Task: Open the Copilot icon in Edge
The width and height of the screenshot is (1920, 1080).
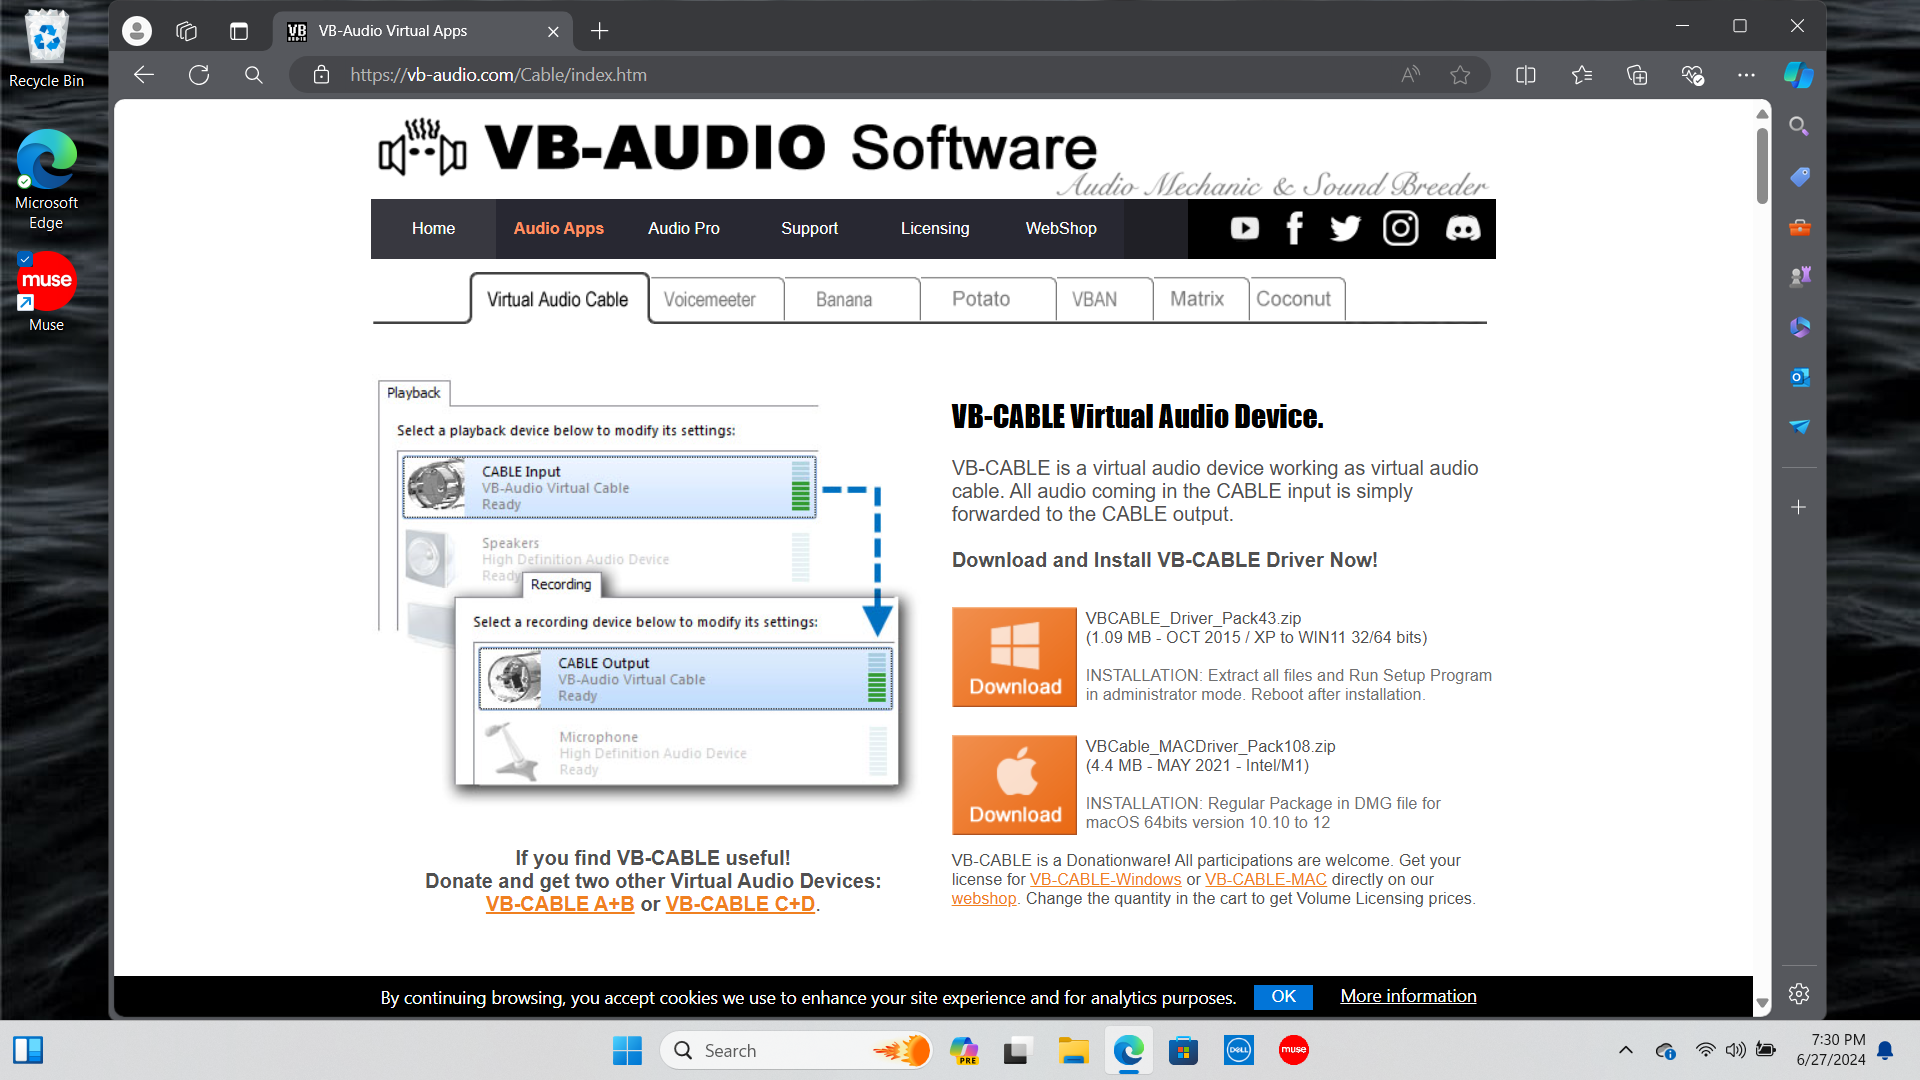Action: (x=1798, y=75)
